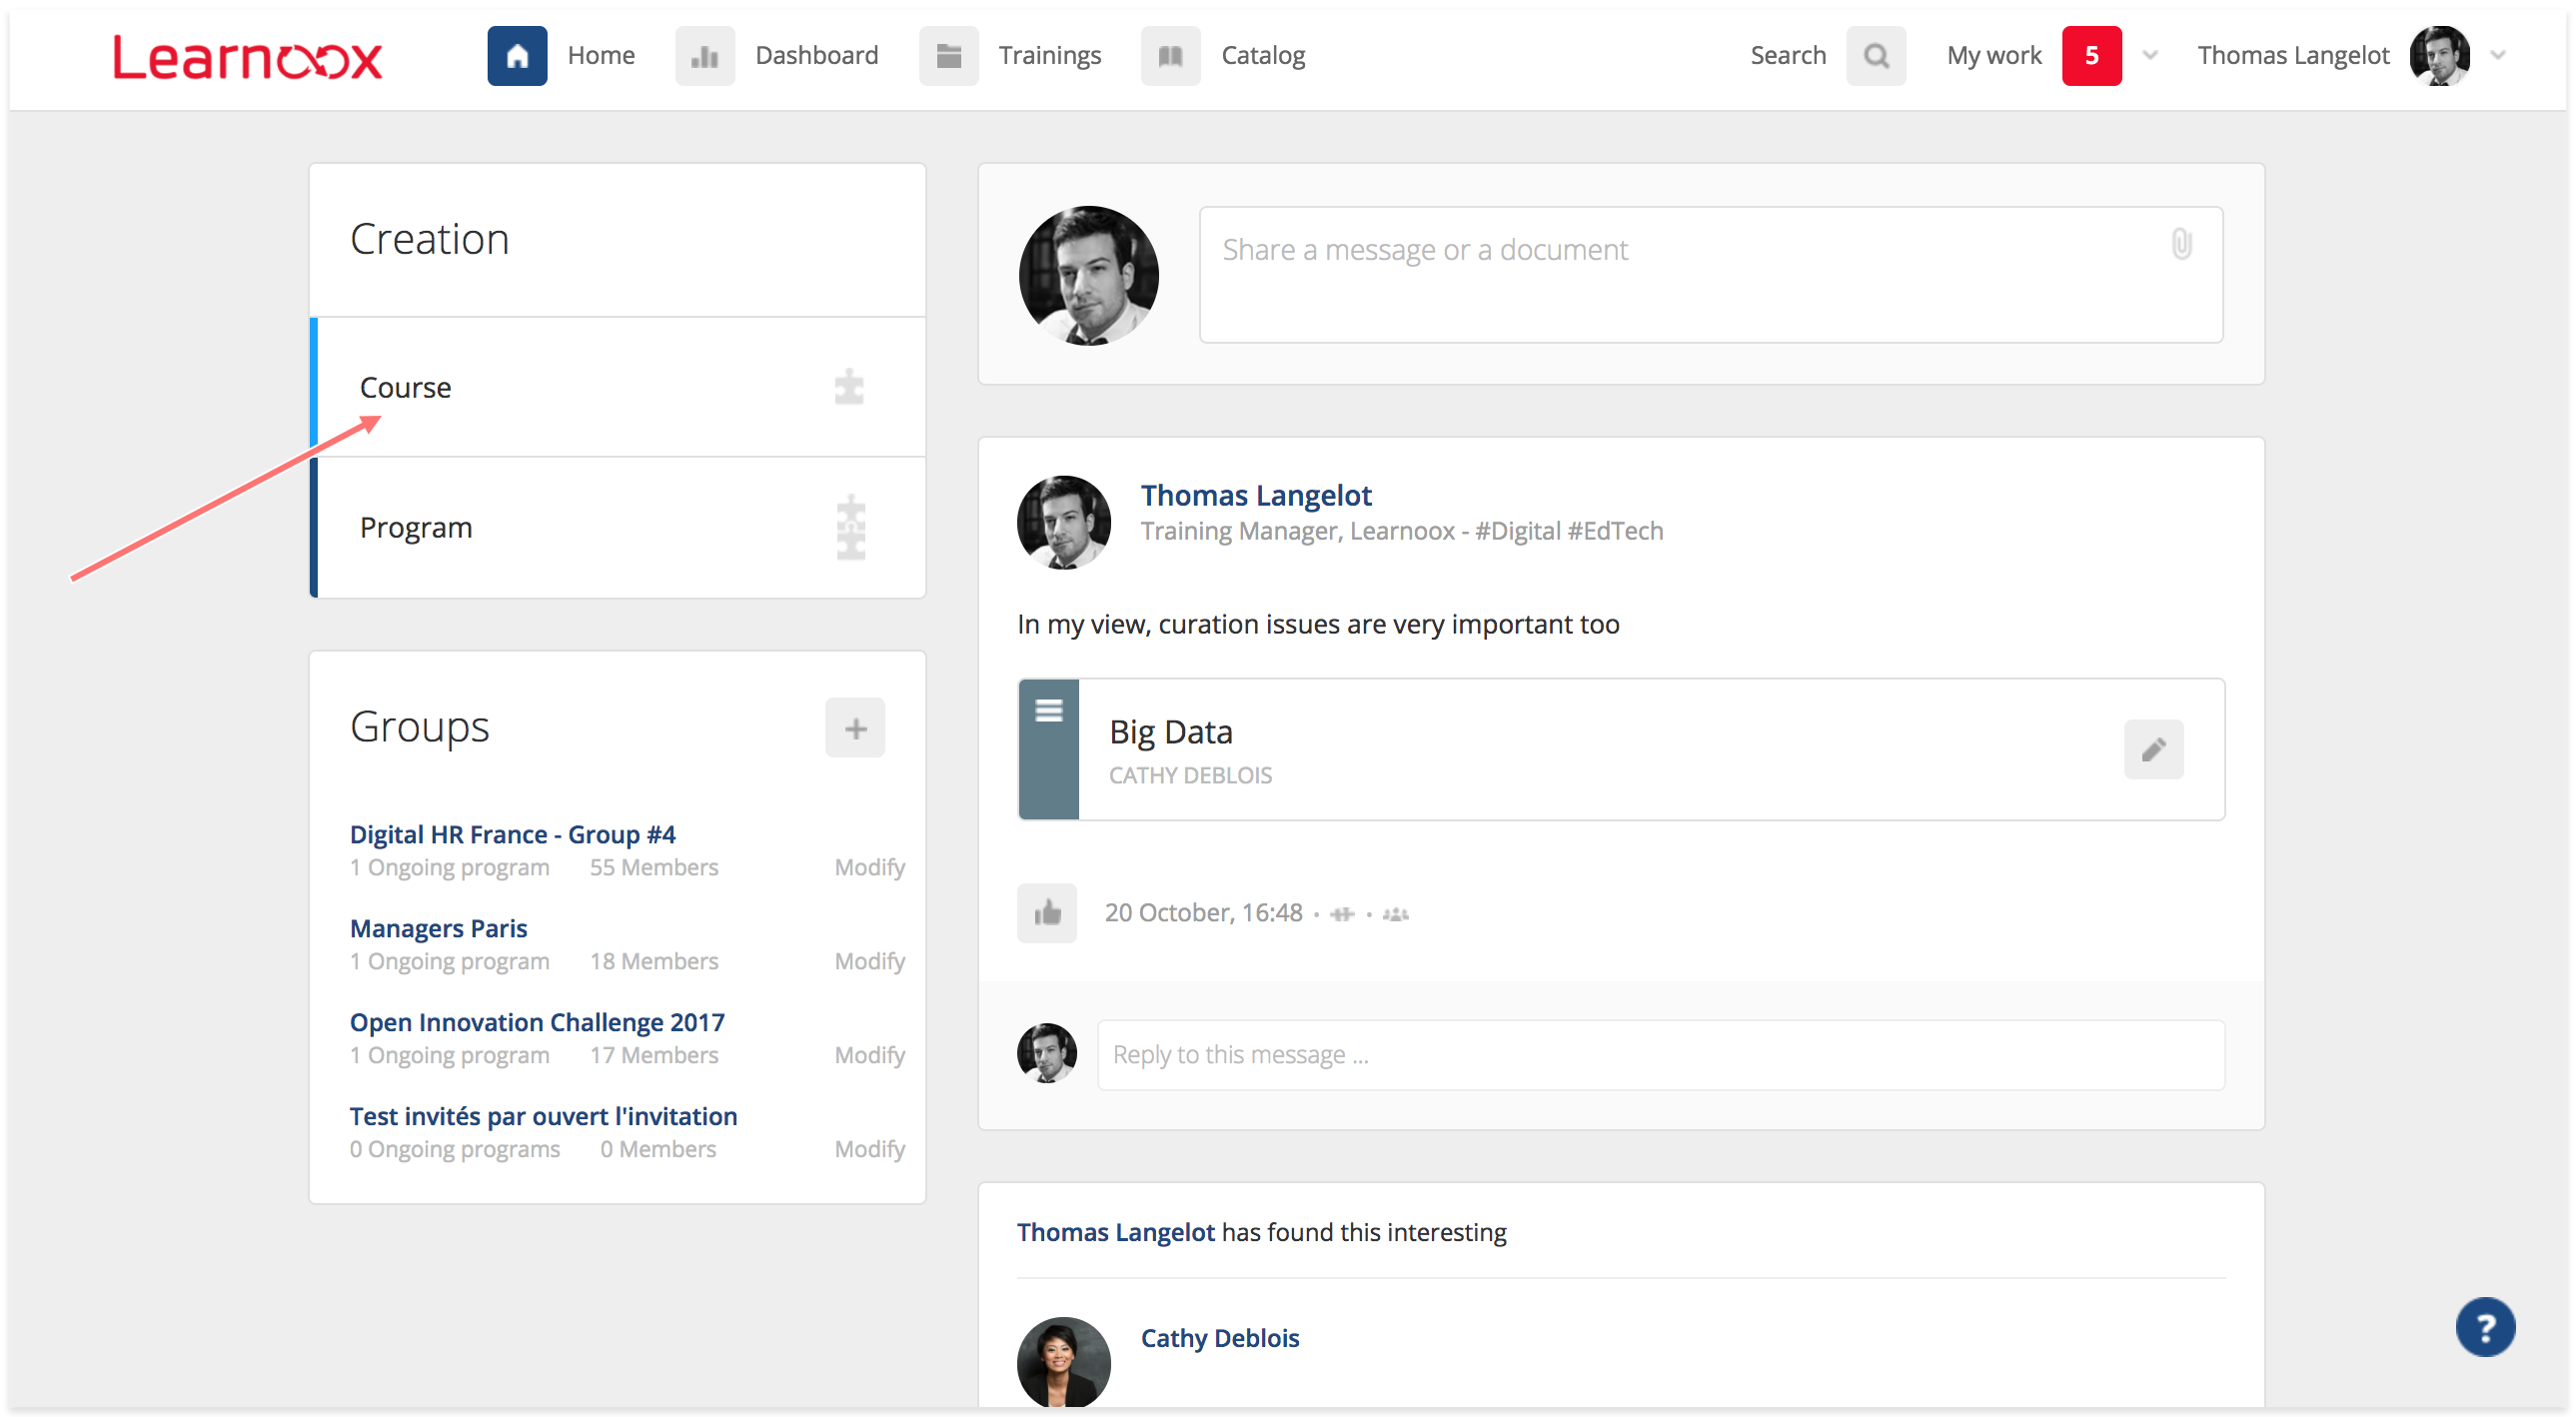The width and height of the screenshot is (2576, 1417).
Task: Click the Home icon in navbar
Action: pos(517,56)
